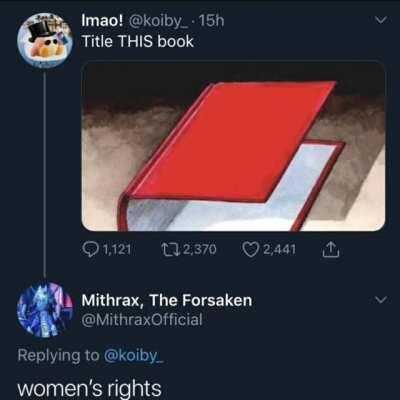Open the top hat profile avatar of koiby_
The width and height of the screenshot is (400, 400).
pyautogui.click(x=45, y=41)
